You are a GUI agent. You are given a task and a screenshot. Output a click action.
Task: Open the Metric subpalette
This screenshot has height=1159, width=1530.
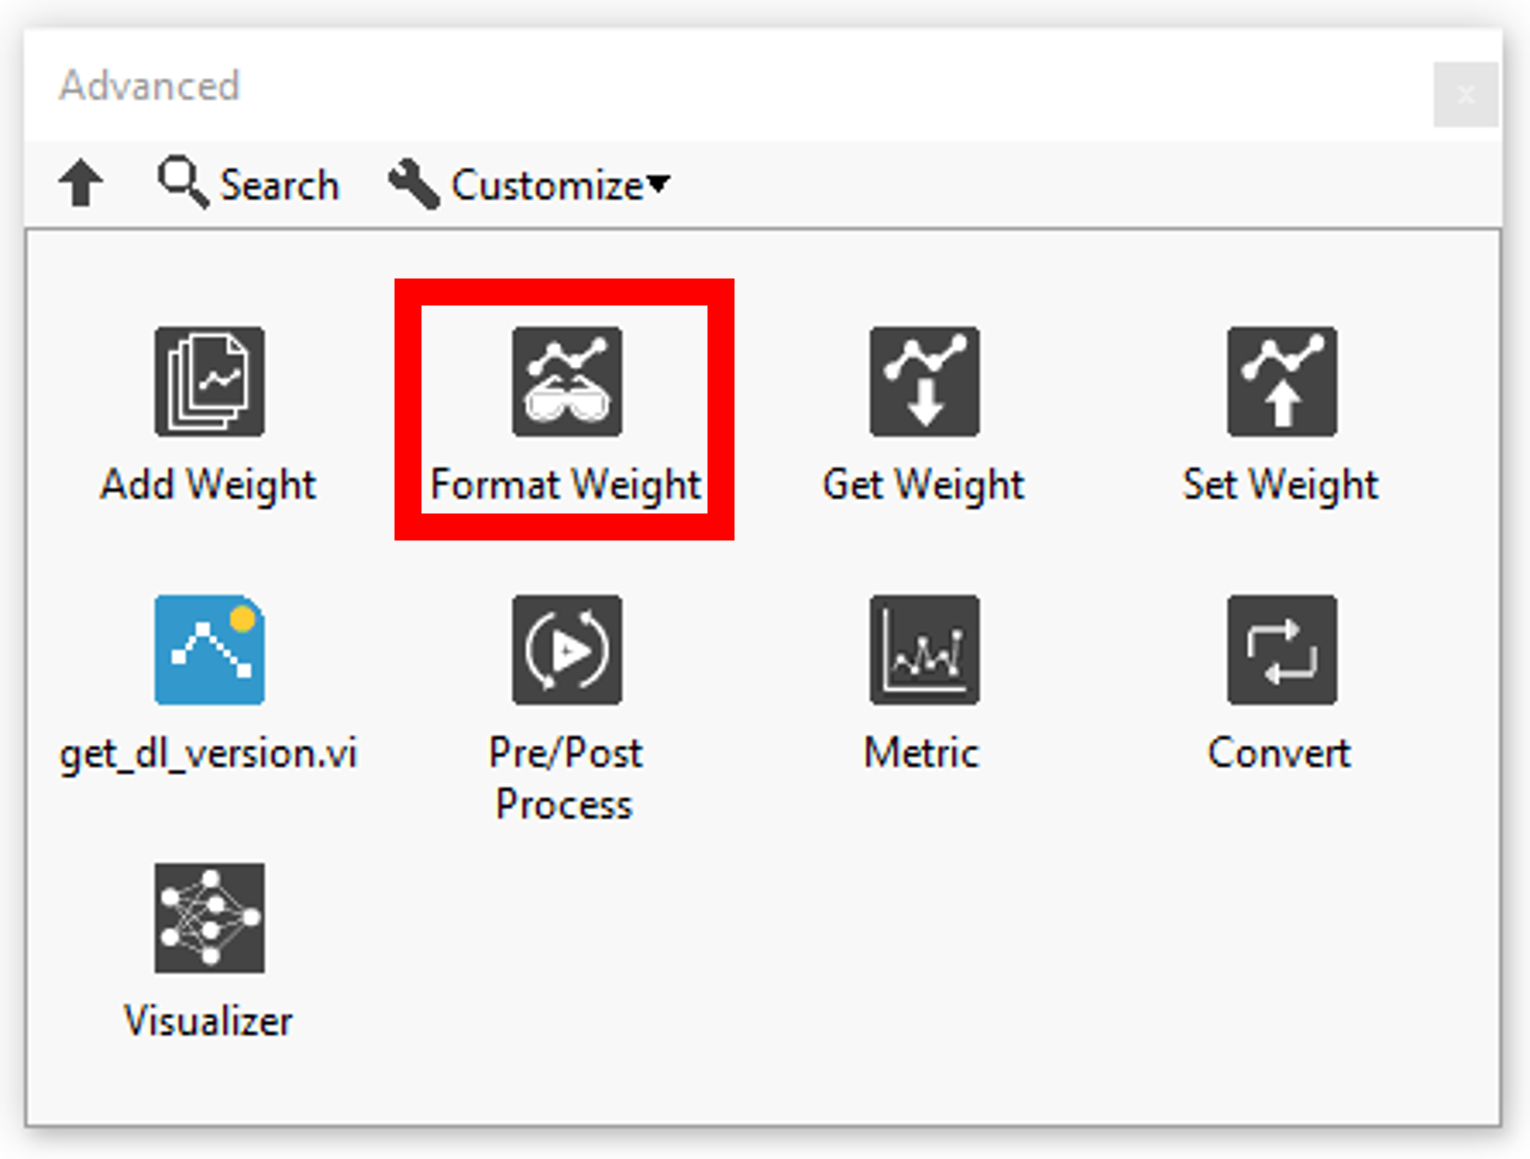pos(924,650)
